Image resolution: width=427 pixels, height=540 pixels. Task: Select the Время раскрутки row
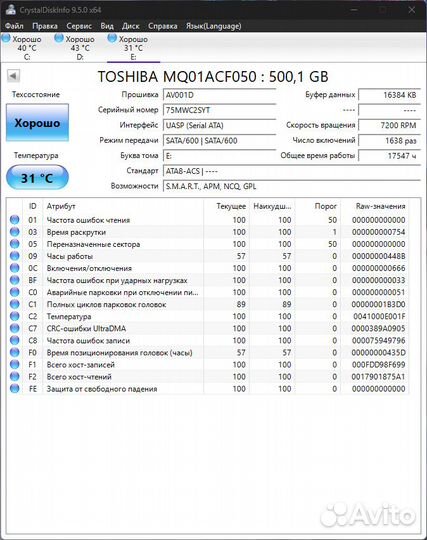208,232
